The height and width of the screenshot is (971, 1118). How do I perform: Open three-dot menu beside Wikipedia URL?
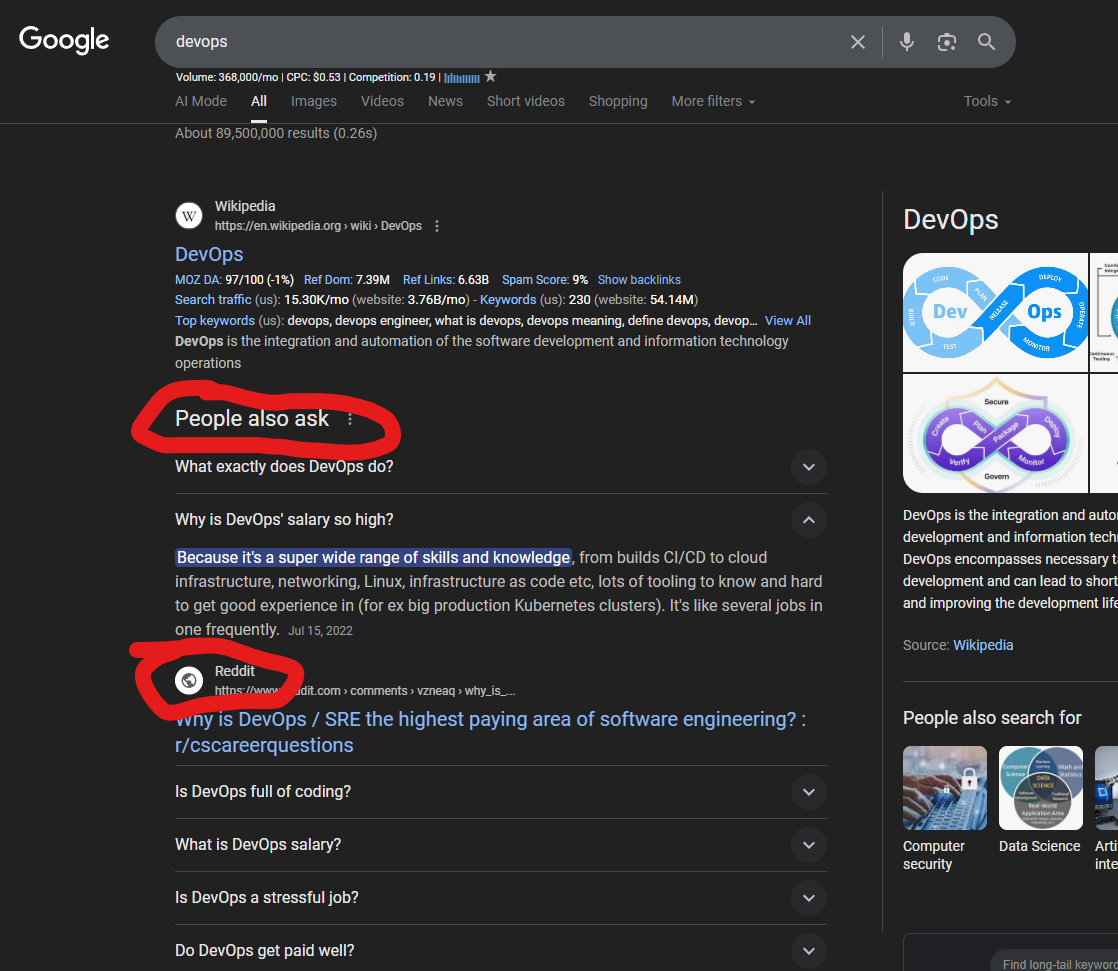(x=437, y=226)
